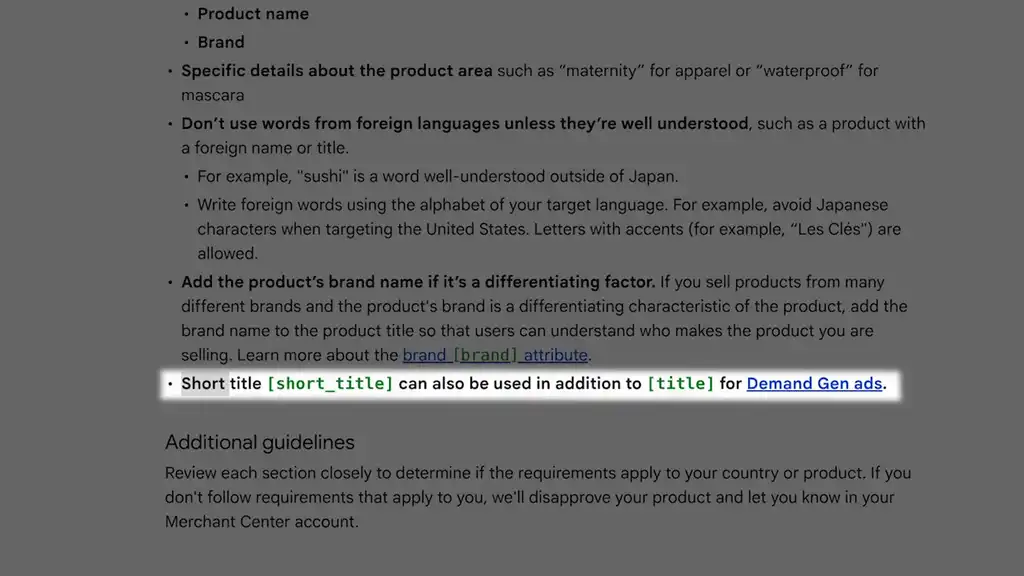Click the word 'Short' in highlighted line
The image size is (1024, 576).
pos(202,383)
